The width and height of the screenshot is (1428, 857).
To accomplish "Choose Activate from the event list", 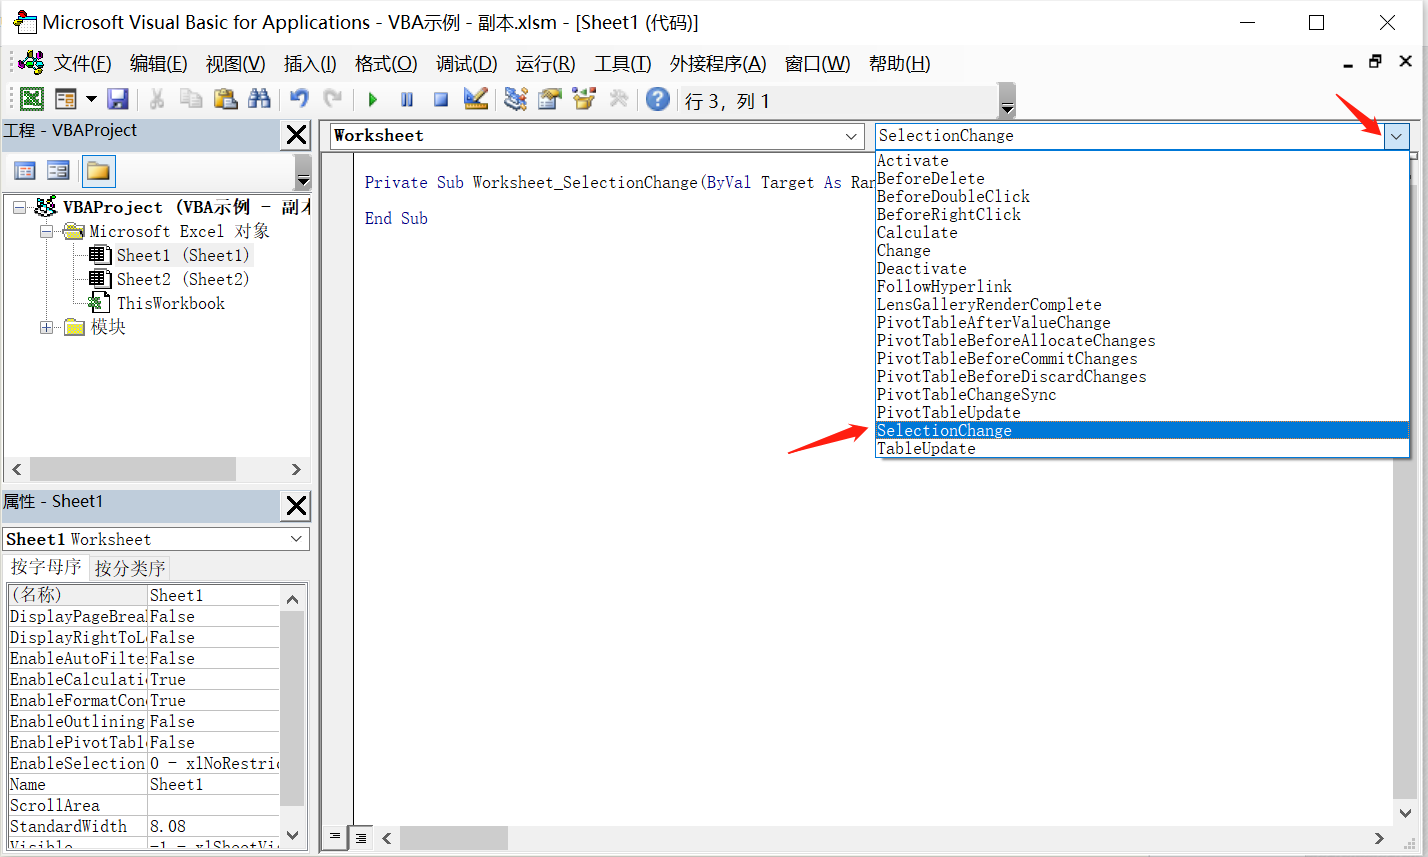I will point(1142,160).
